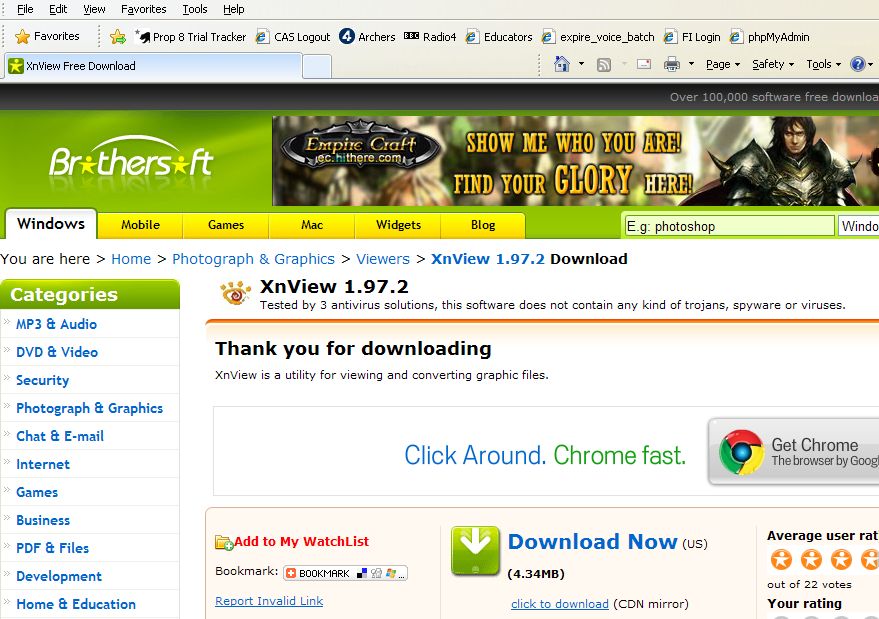Open the Edit menu

click(x=58, y=10)
